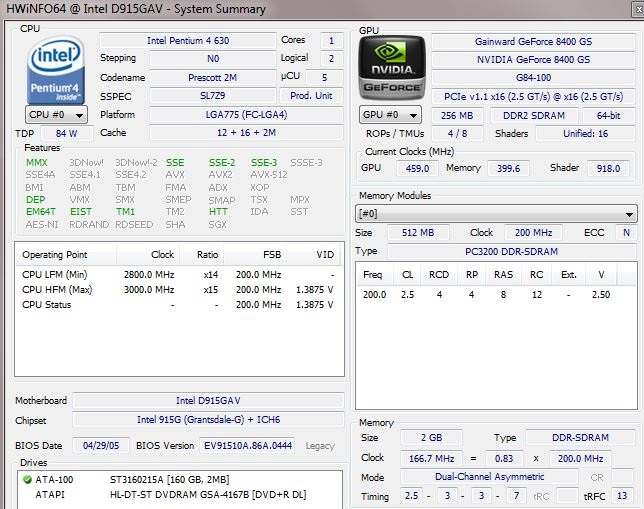The height and width of the screenshot is (509, 644).
Task: Click the Gainward GeForce 8400 GS name field
Action: 534,41
